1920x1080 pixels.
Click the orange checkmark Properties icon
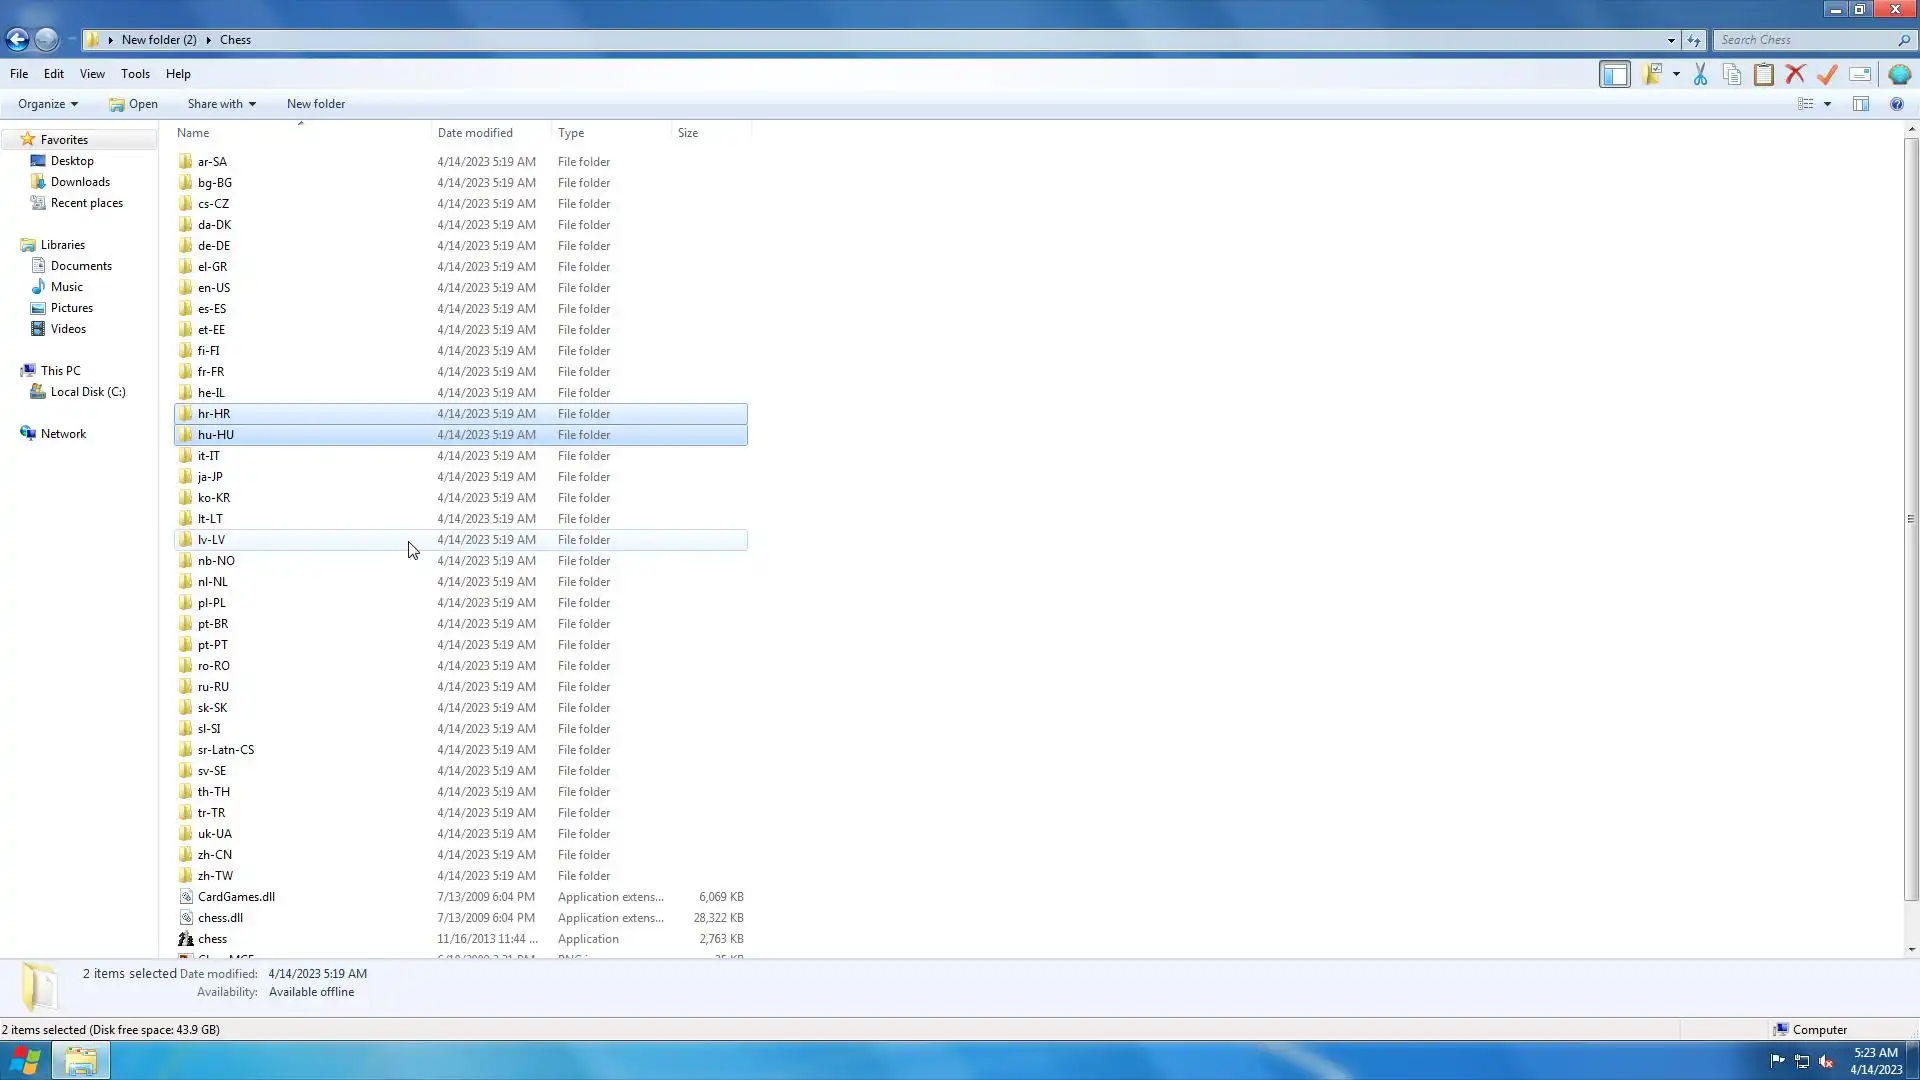pyautogui.click(x=1828, y=74)
